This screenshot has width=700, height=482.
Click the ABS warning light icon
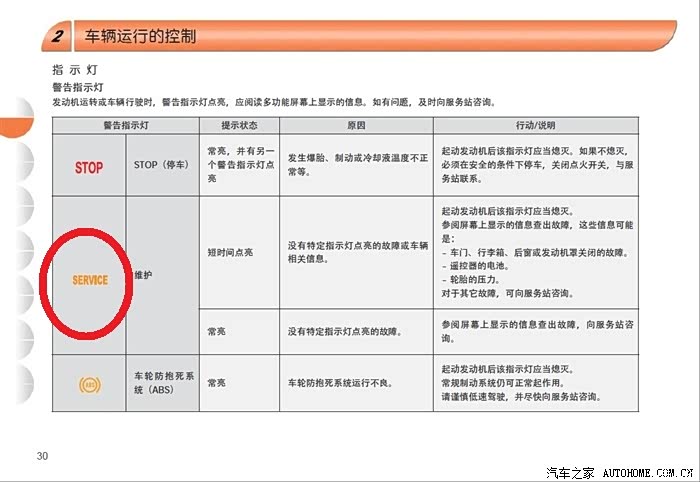(90, 384)
